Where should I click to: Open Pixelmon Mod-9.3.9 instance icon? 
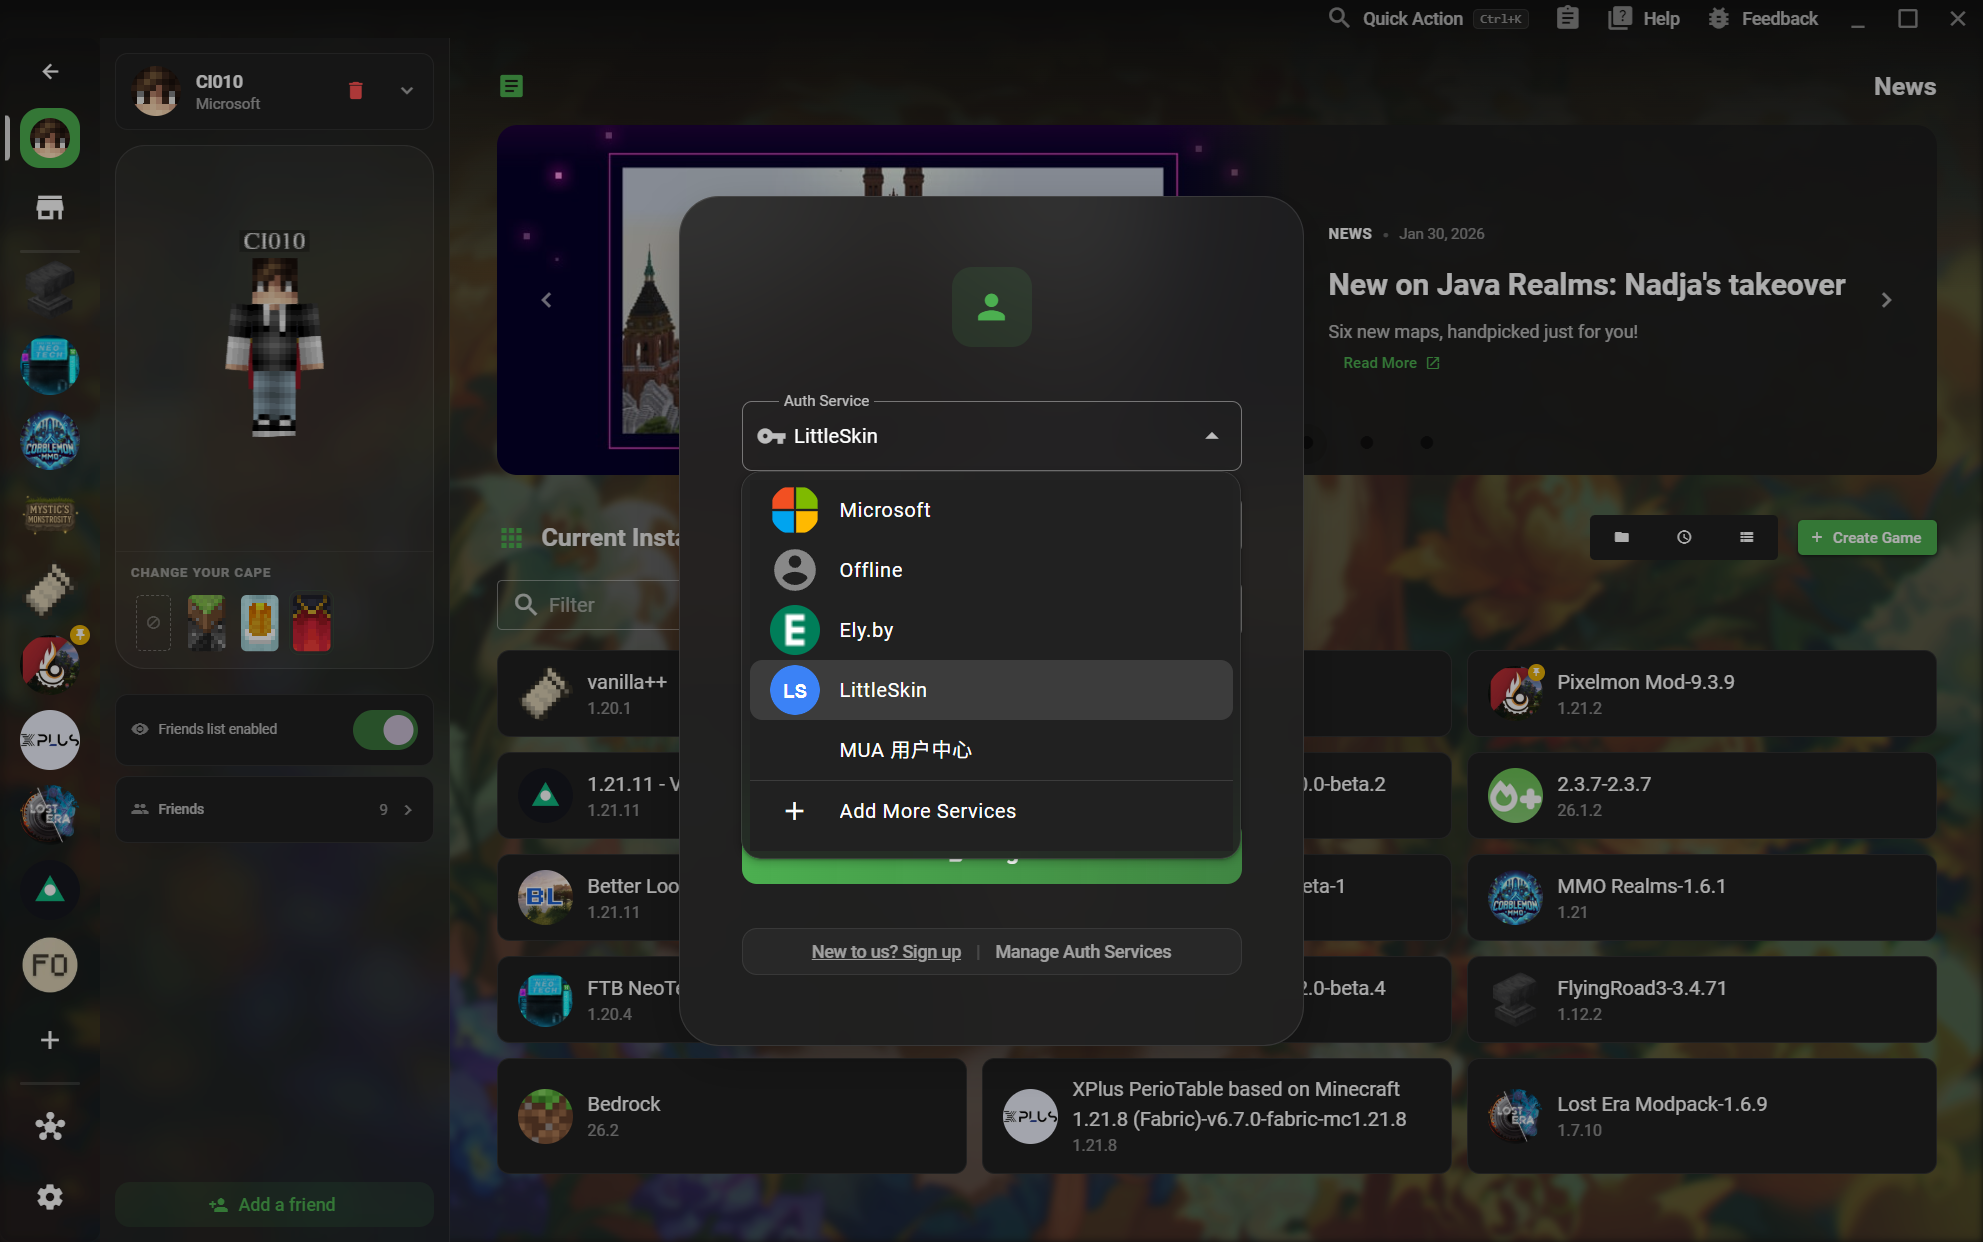(1516, 692)
